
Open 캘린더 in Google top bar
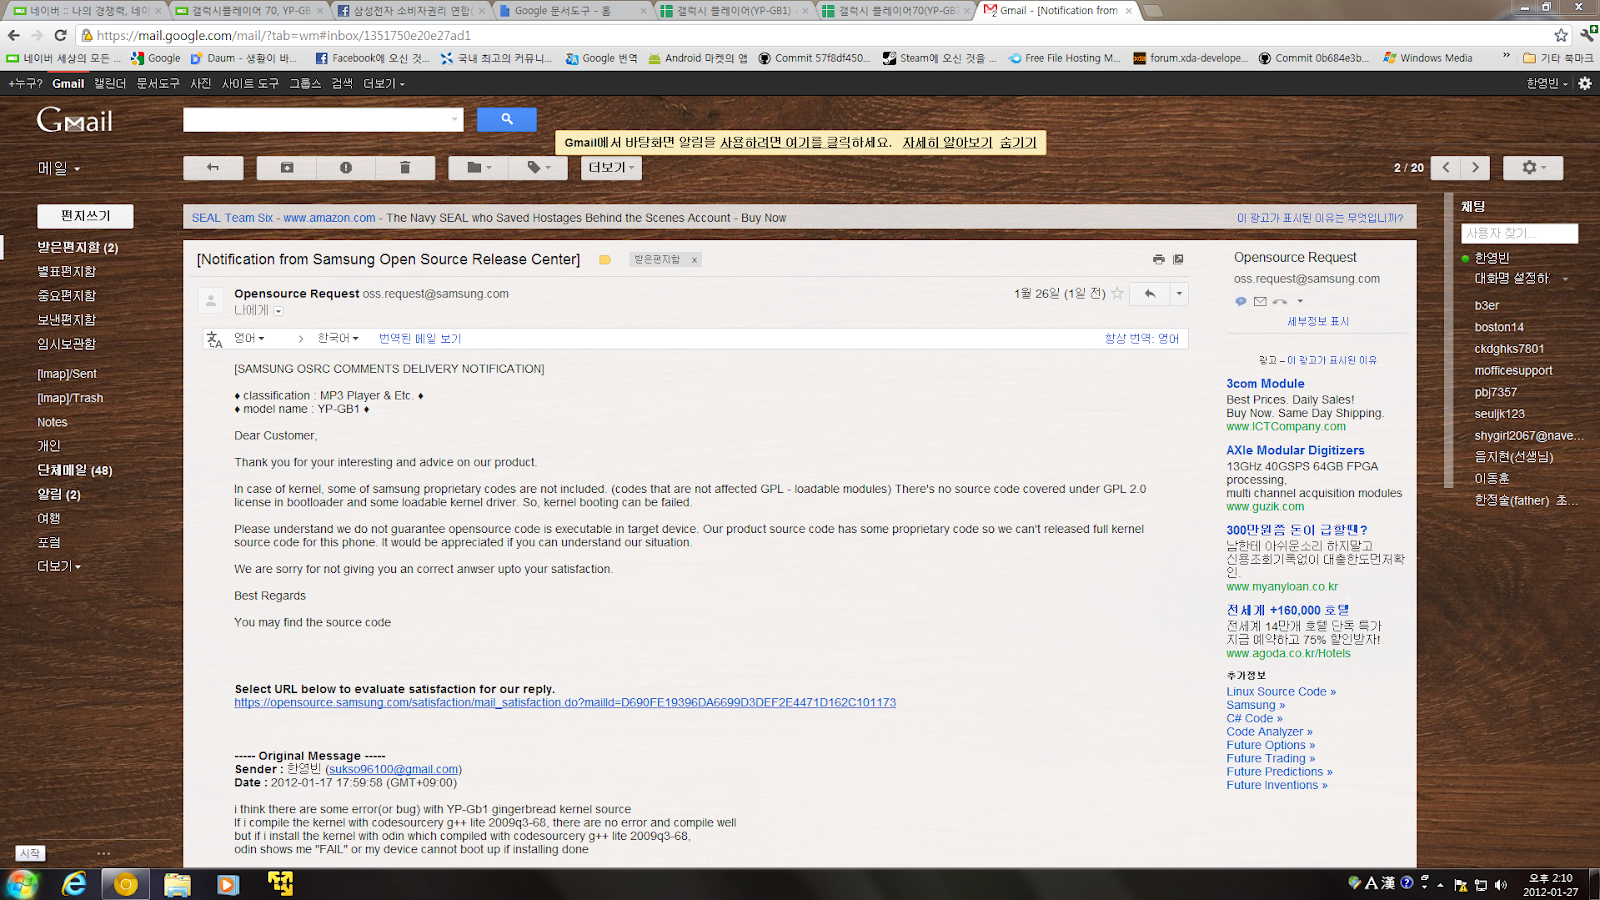tap(110, 84)
